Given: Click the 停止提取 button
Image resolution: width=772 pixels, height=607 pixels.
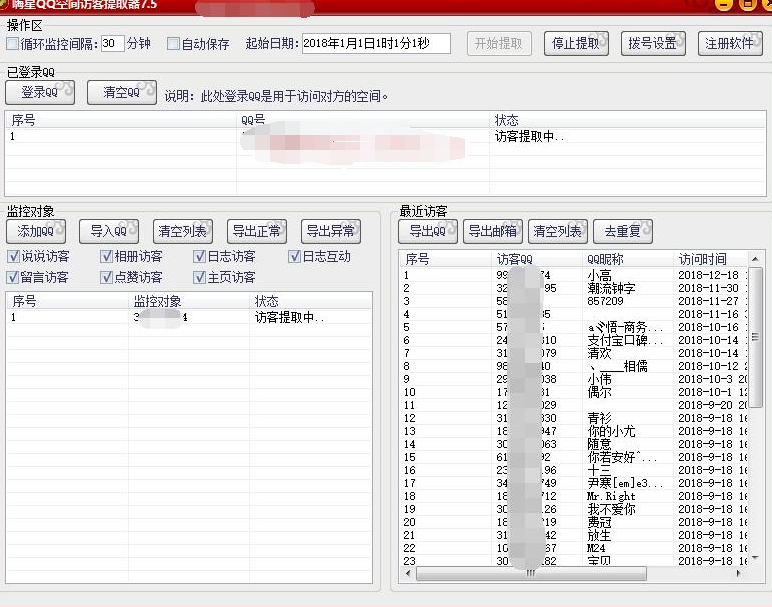Looking at the screenshot, I should point(576,44).
